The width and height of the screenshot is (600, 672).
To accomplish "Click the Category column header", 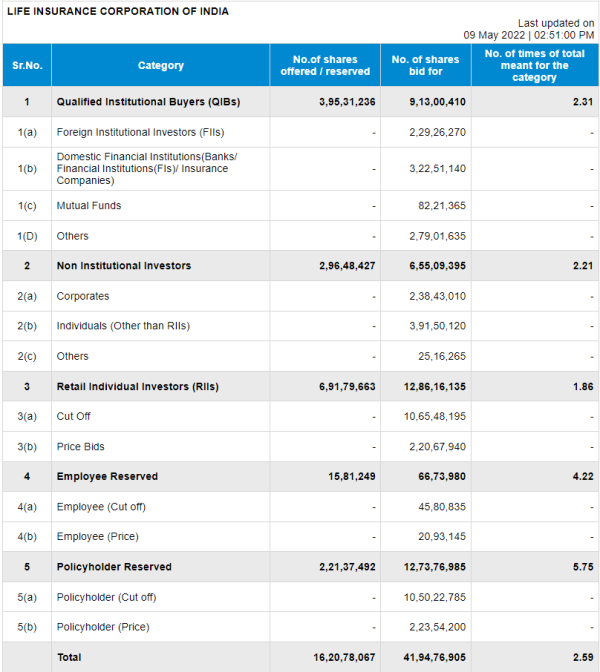I will [x=160, y=66].
